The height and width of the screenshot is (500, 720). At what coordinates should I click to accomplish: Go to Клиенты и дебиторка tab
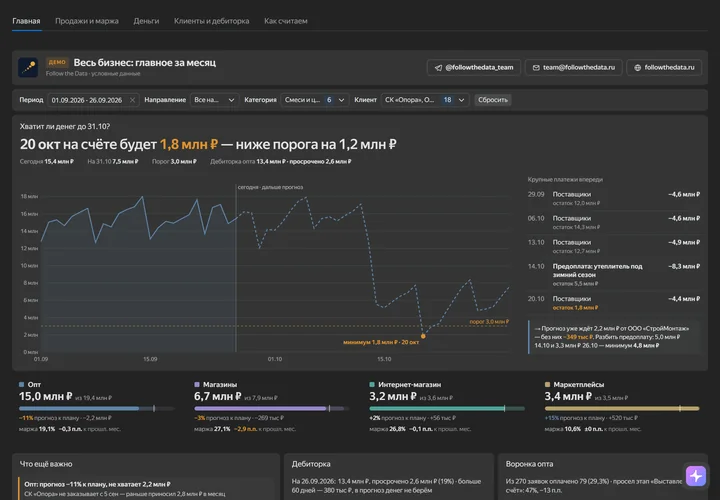(x=211, y=21)
